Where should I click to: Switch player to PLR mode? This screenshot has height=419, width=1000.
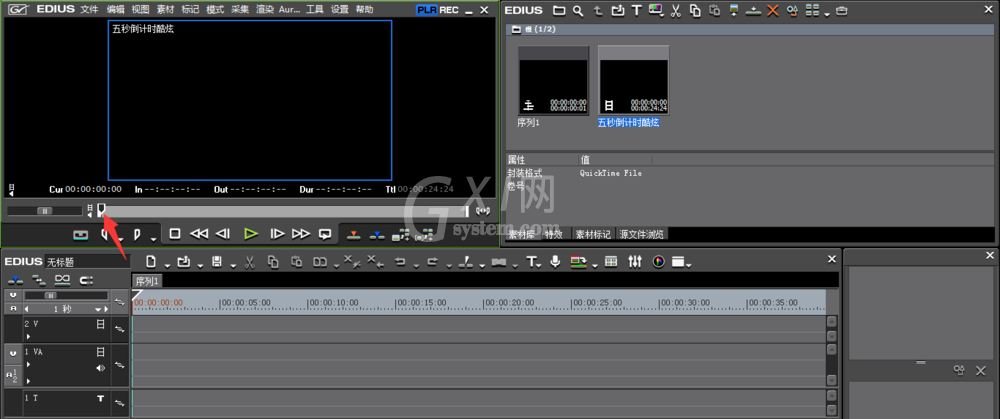coord(427,10)
